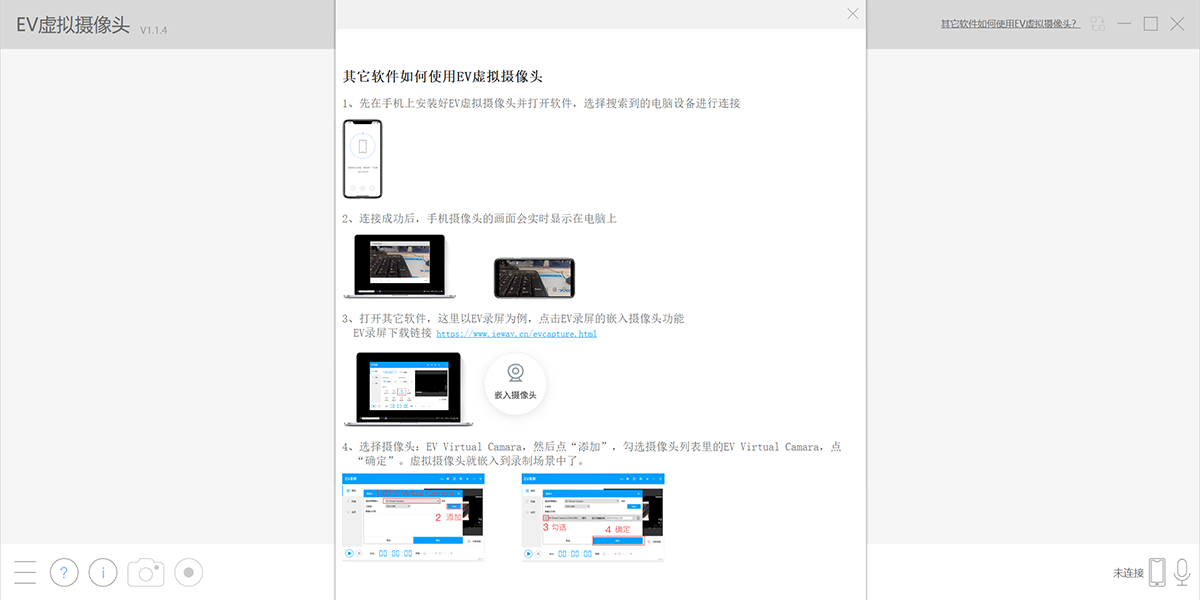Click the swap/switch arrows icon in title bar
The height and width of the screenshot is (600, 1200).
[1098, 24]
